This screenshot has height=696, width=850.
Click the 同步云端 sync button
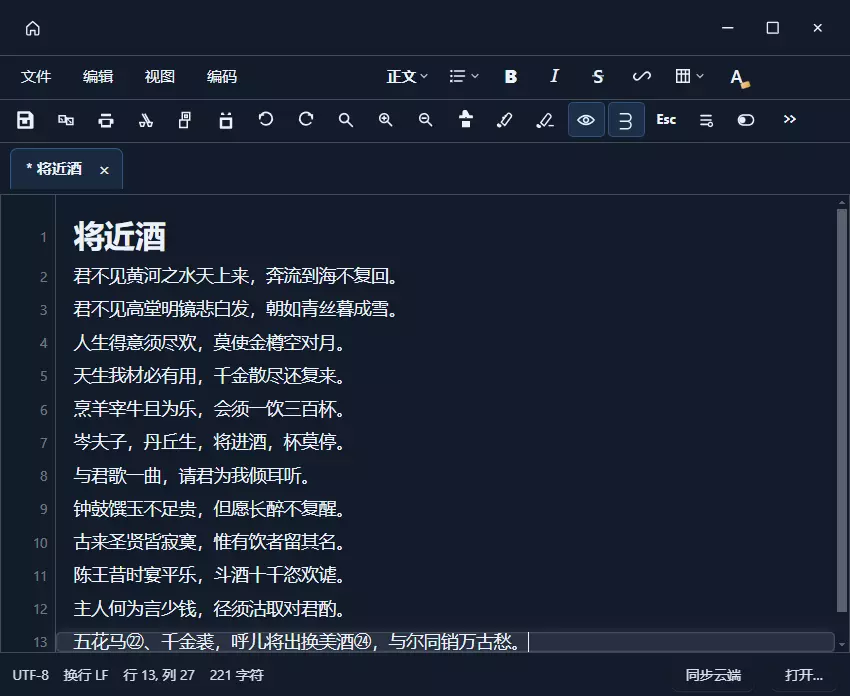click(713, 675)
